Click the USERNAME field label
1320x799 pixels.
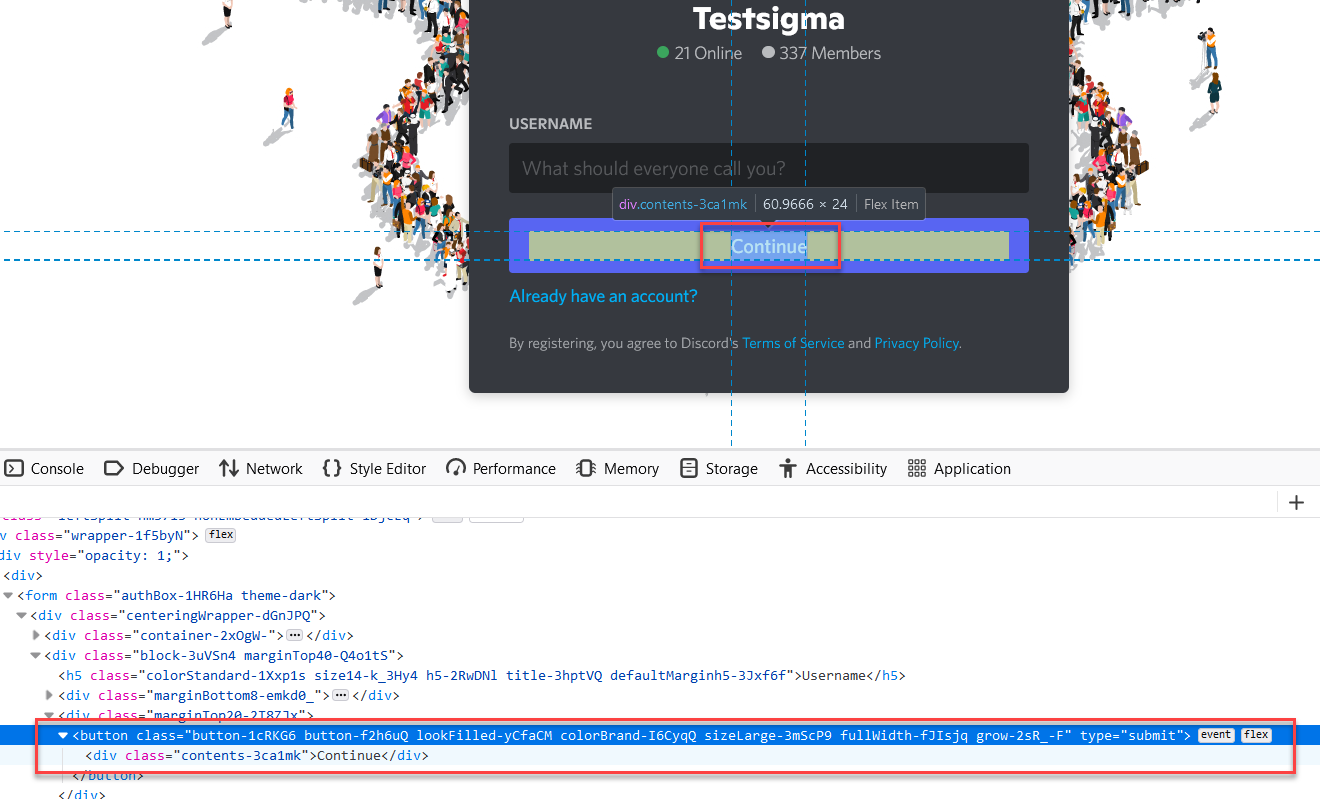tap(550, 124)
